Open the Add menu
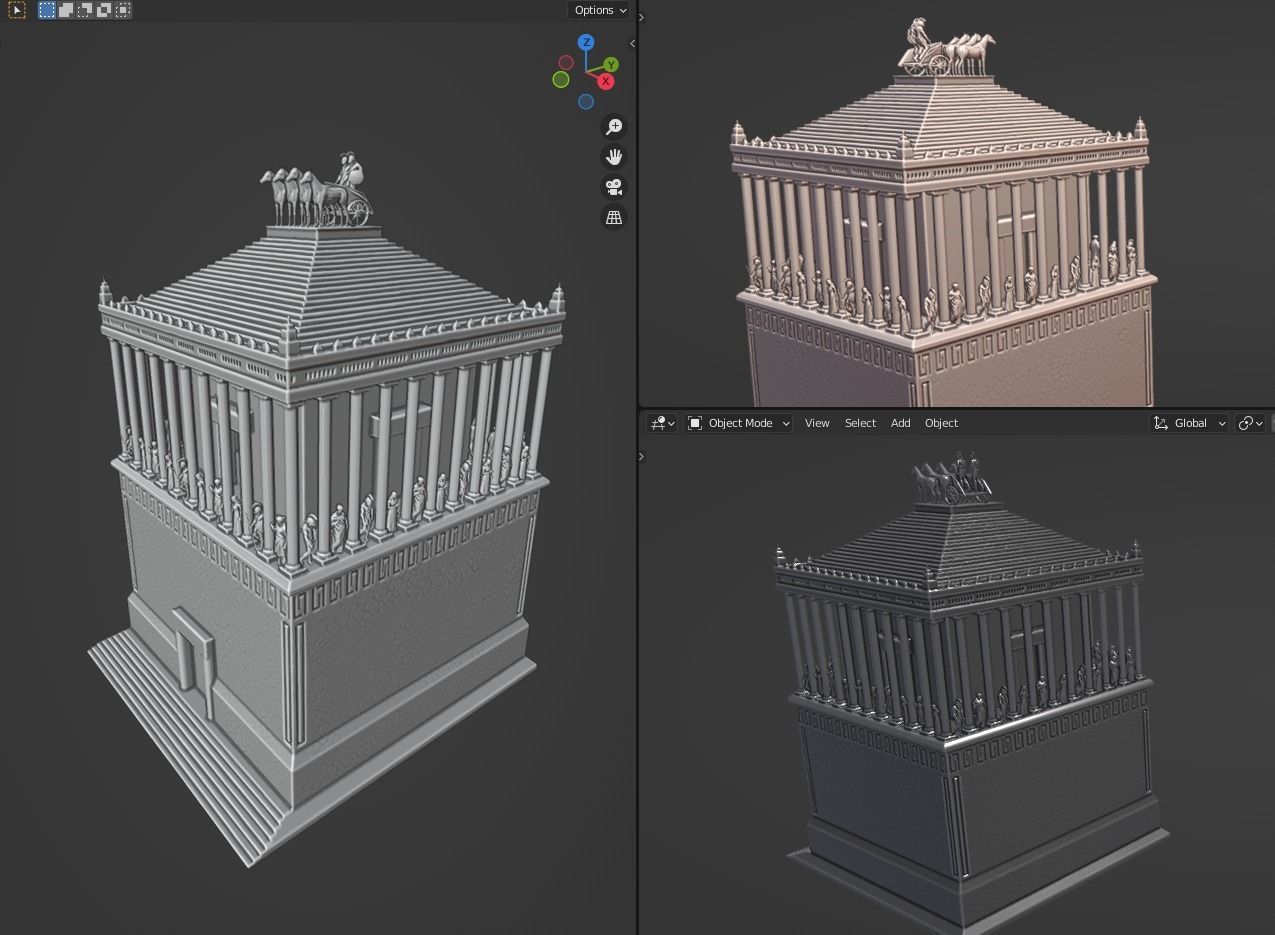Viewport: 1275px width, 935px height. 900,423
